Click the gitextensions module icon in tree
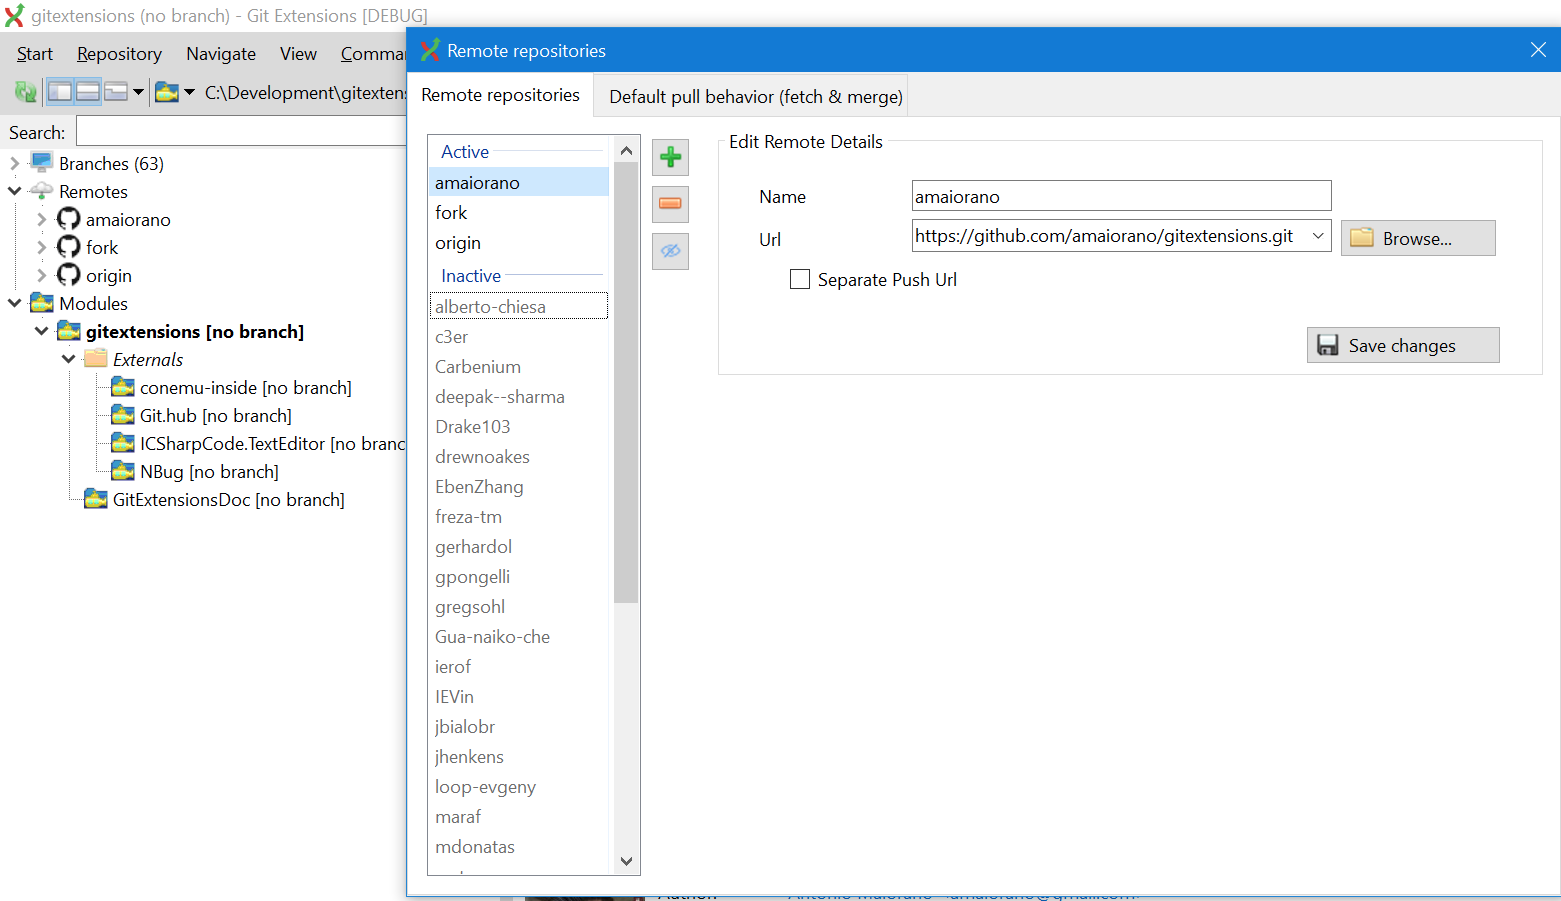 click(x=69, y=330)
